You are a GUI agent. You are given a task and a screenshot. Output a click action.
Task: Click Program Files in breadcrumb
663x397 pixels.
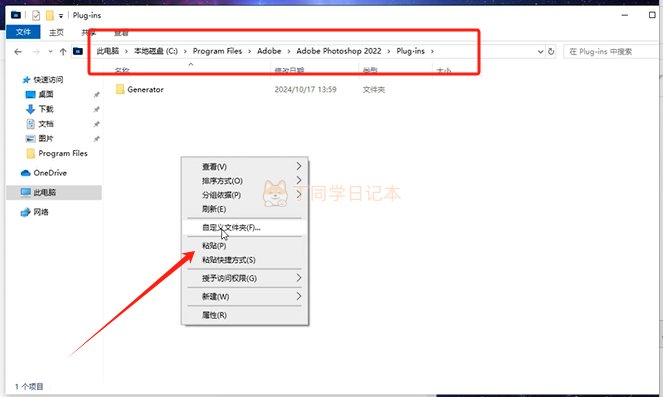tap(217, 51)
